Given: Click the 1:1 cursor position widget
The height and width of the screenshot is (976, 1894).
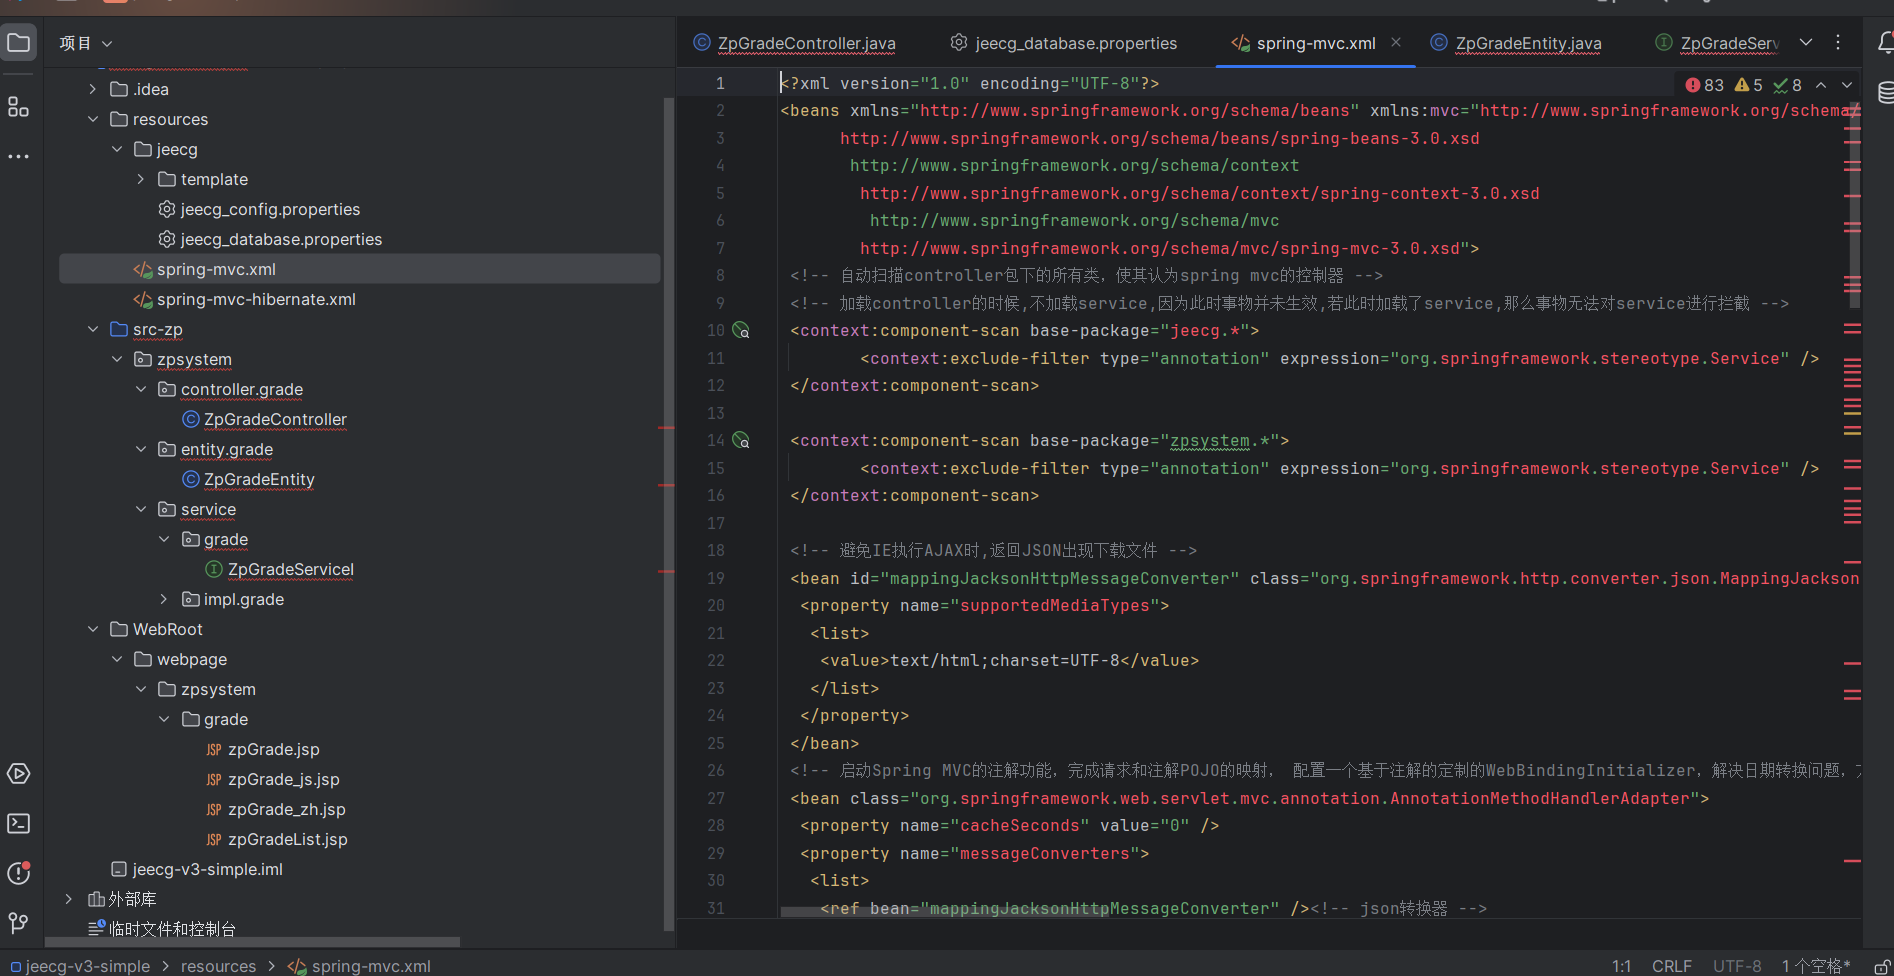Looking at the screenshot, I should [1621, 966].
